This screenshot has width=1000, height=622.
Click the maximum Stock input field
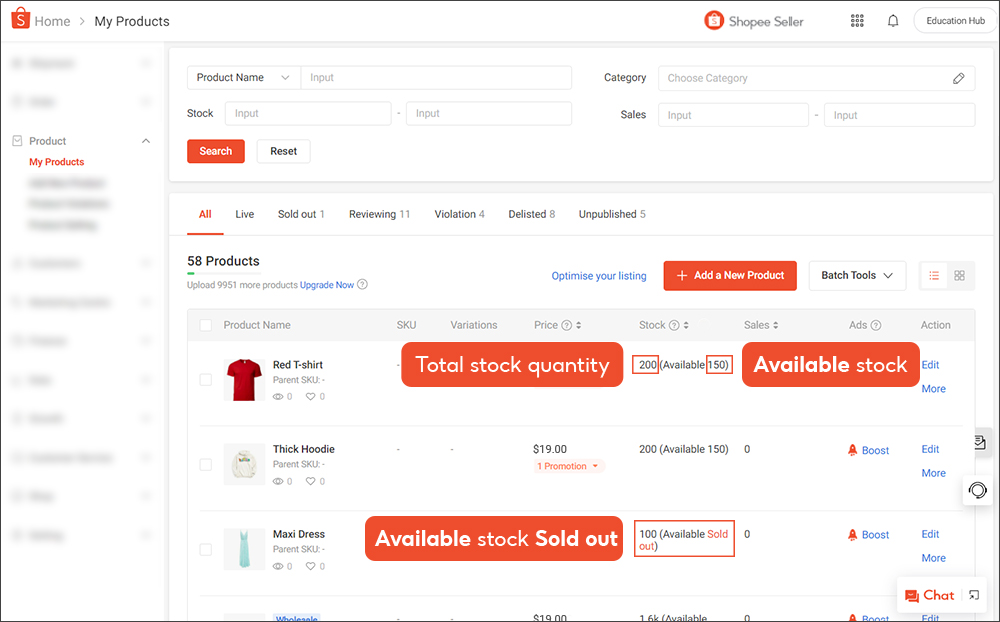(x=489, y=114)
